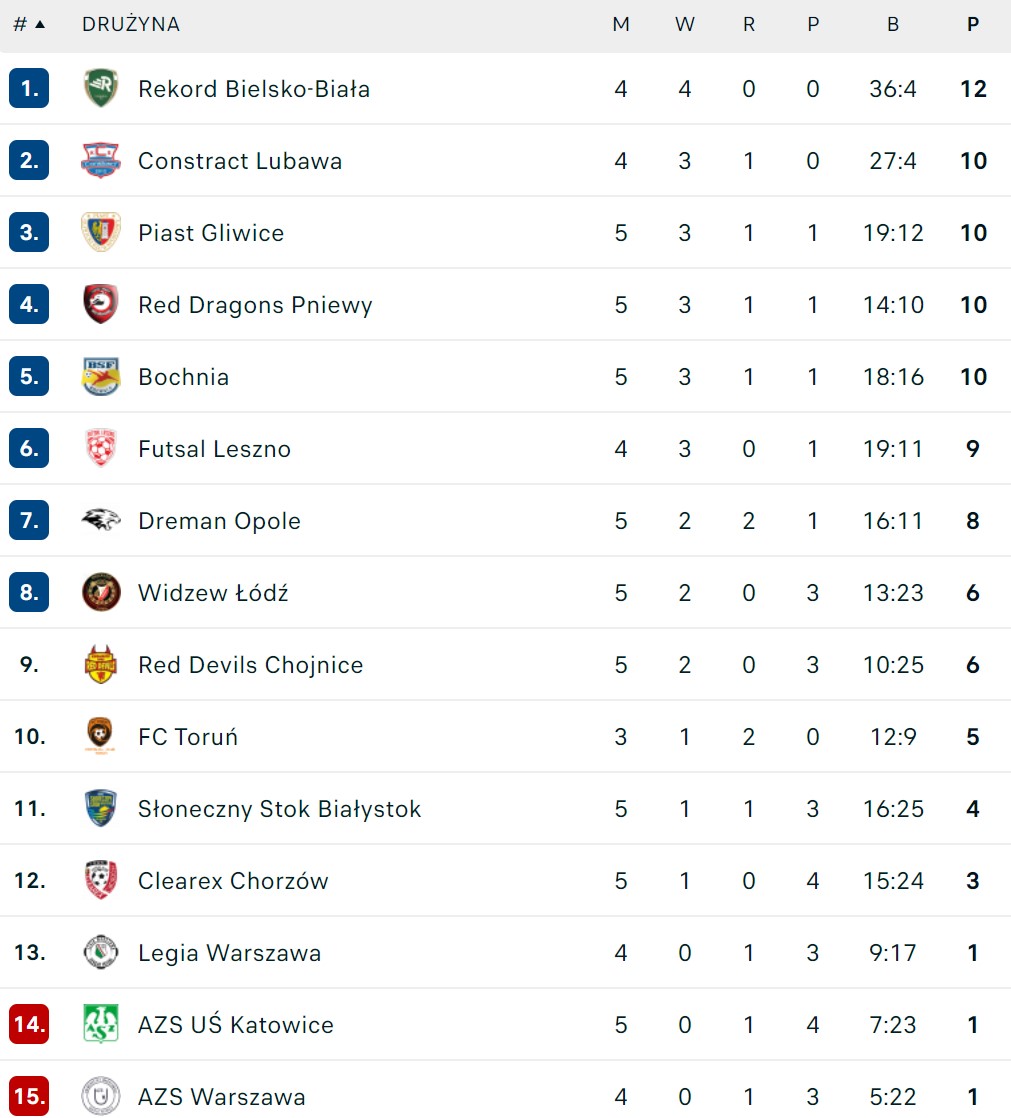
Task: Sort by the bold P points header
Action: pos(973,24)
